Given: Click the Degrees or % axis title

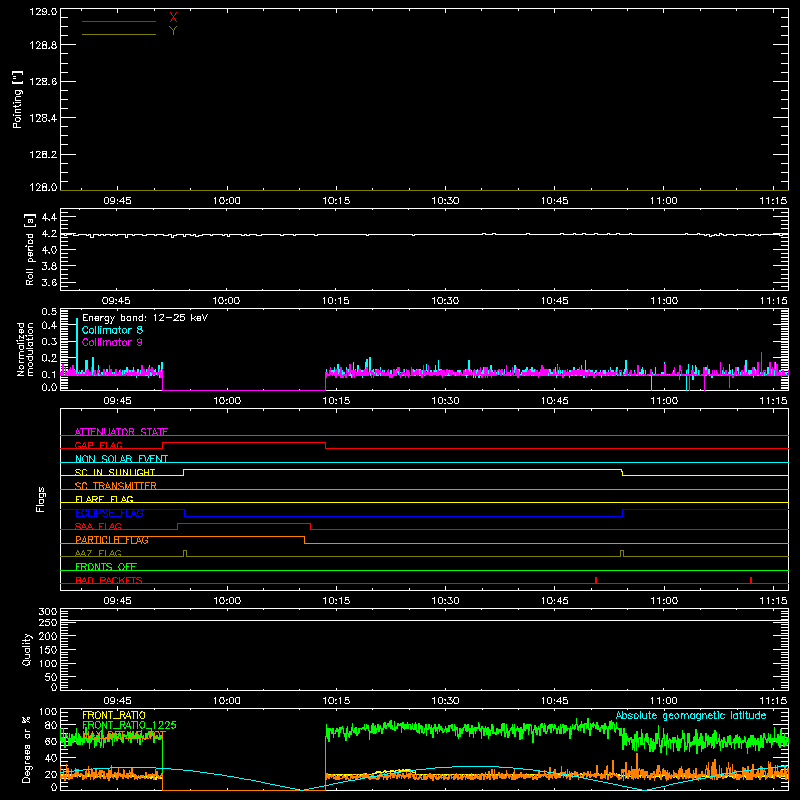Looking at the screenshot, I should click(27, 749).
